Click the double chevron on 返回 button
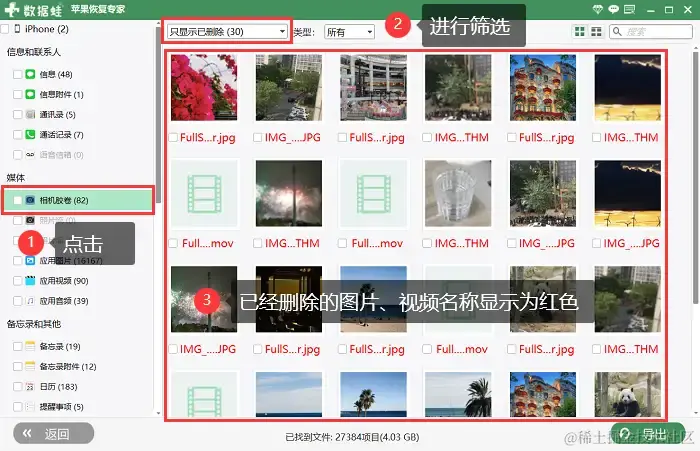The width and height of the screenshot is (700, 451). tap(27, 433)
